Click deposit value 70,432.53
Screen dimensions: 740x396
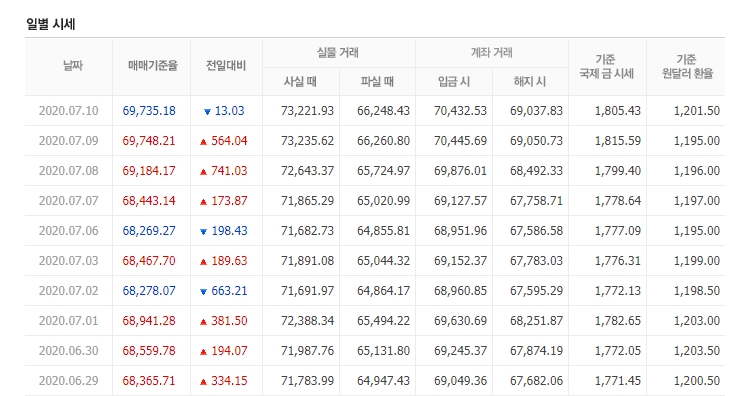tap(460, 111)
